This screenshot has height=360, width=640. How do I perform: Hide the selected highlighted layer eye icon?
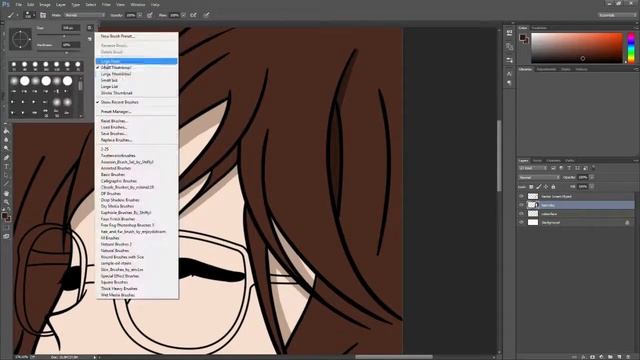pyautogui.click(x=521, y=205)
